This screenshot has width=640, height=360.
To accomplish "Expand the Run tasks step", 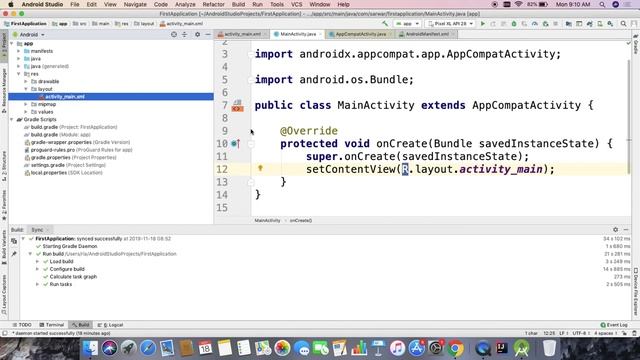I will [38, 284].
